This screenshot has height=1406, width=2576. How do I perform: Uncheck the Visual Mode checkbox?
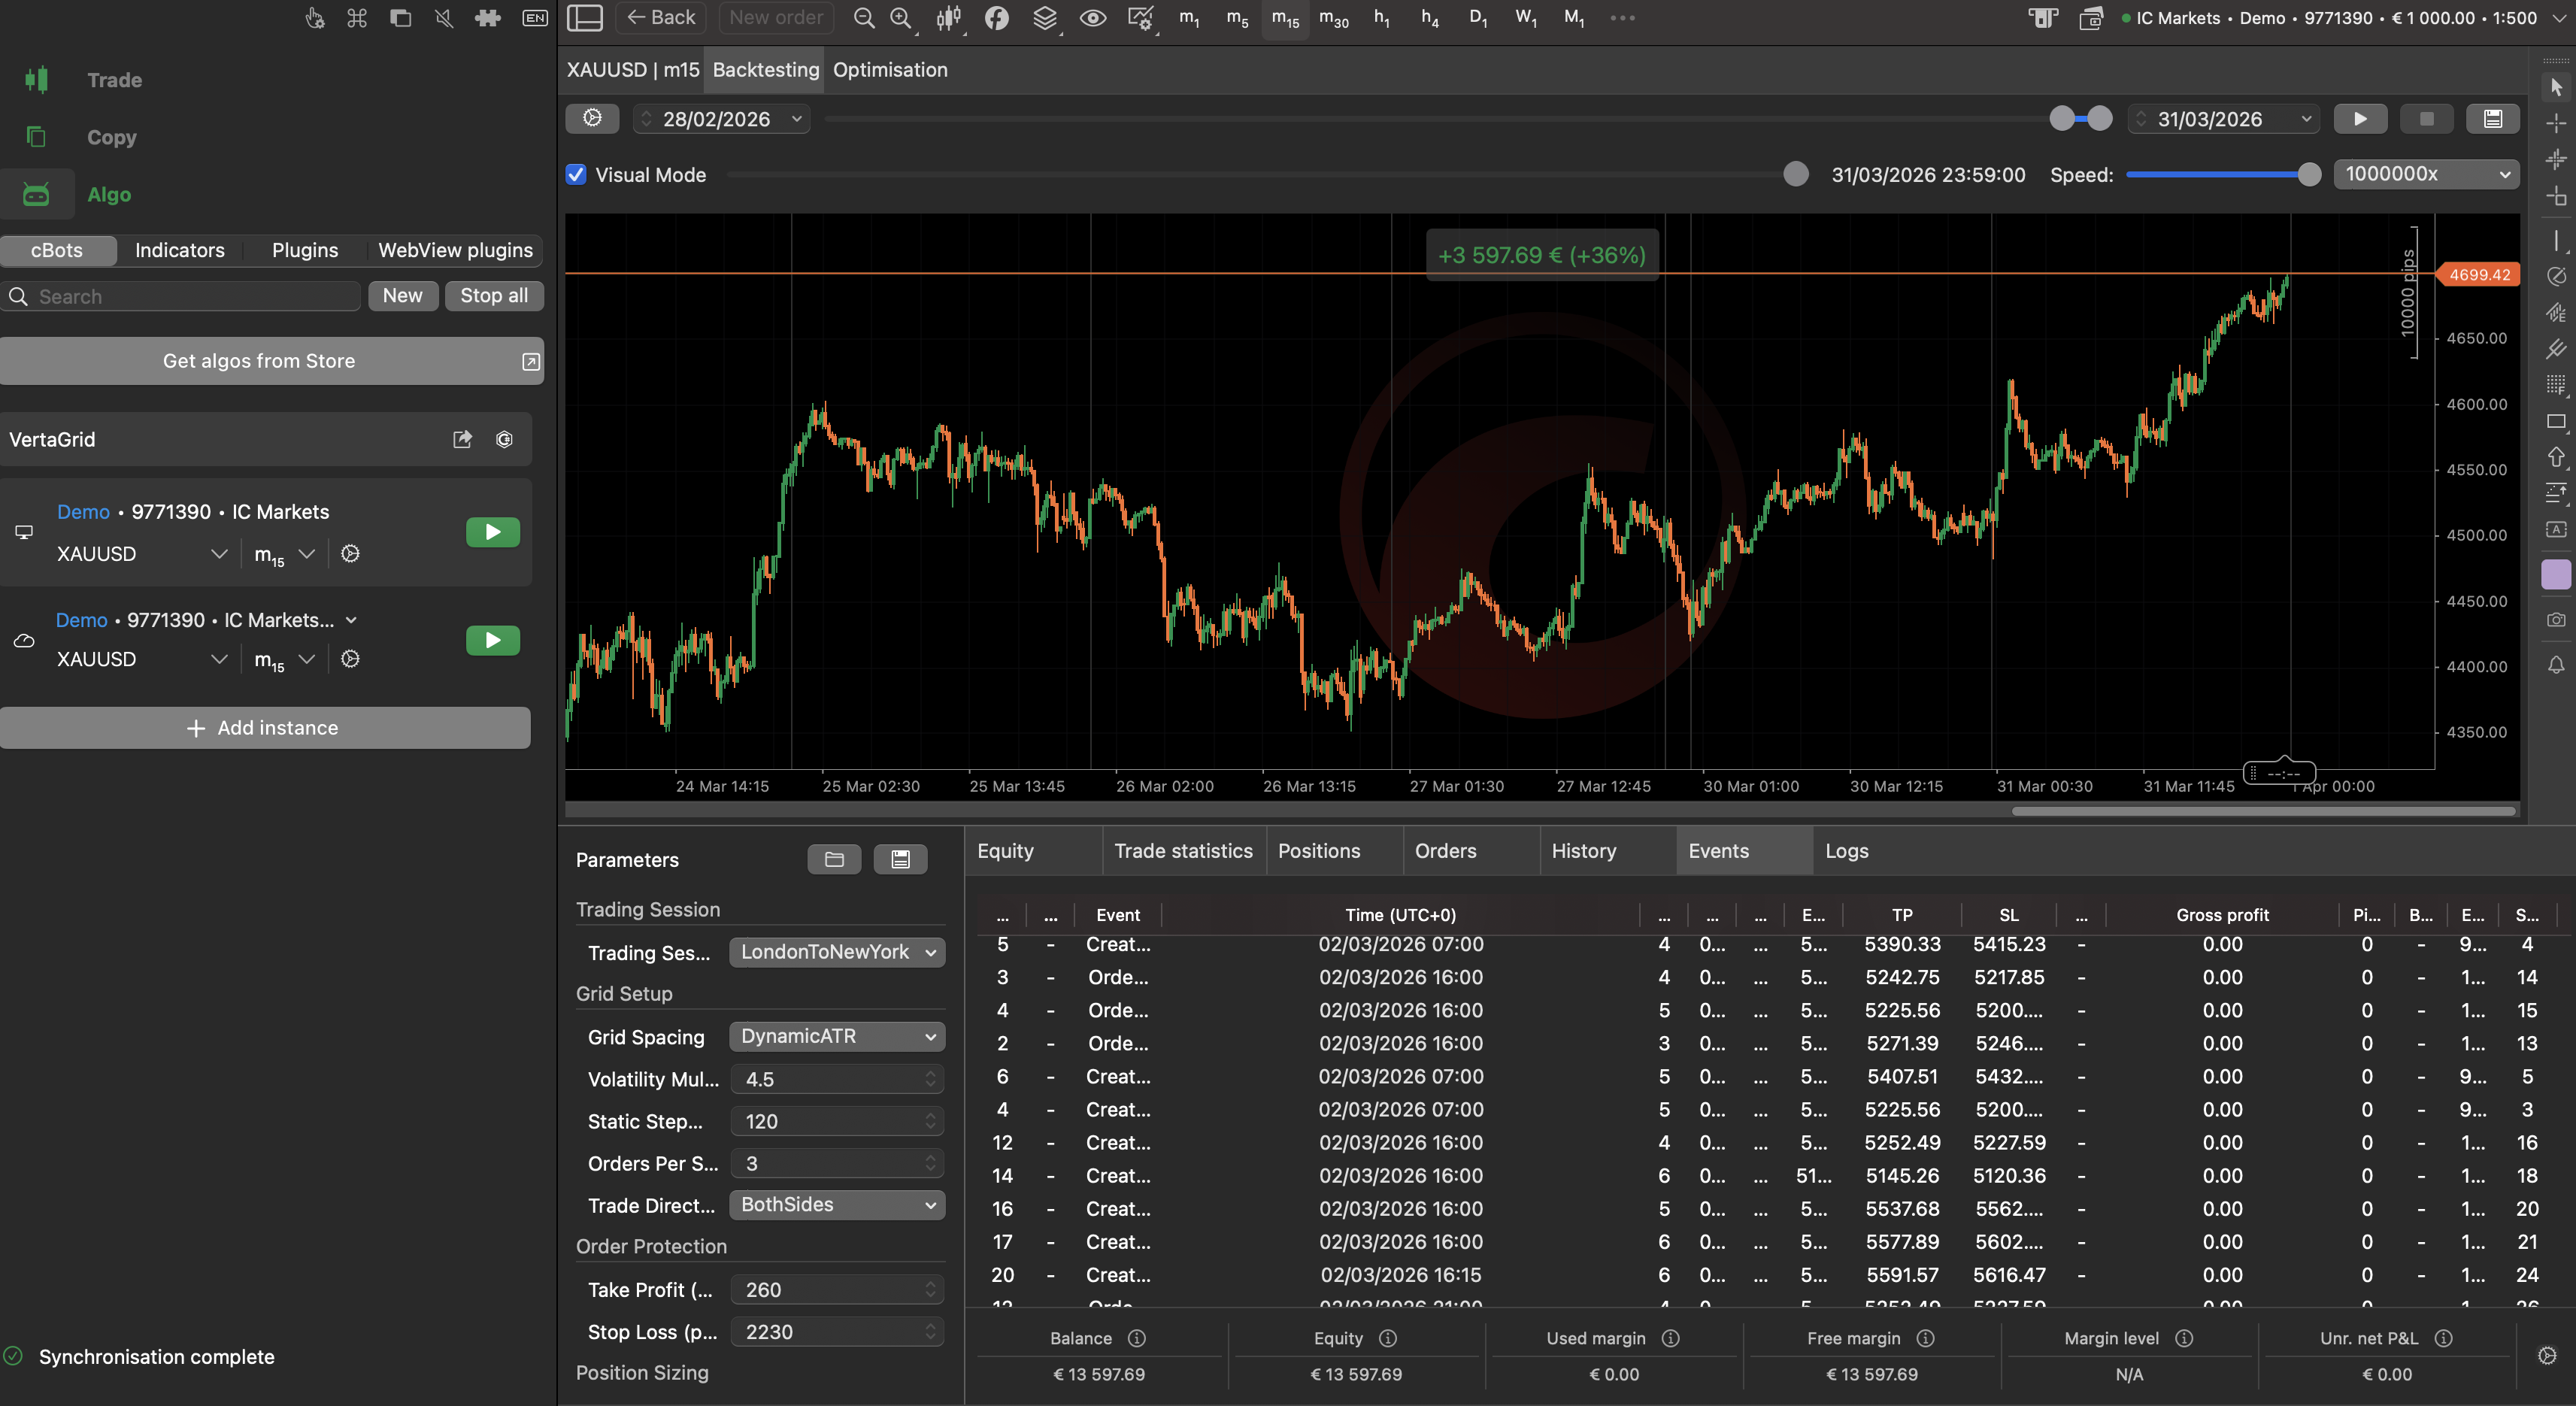click(576, 175)
